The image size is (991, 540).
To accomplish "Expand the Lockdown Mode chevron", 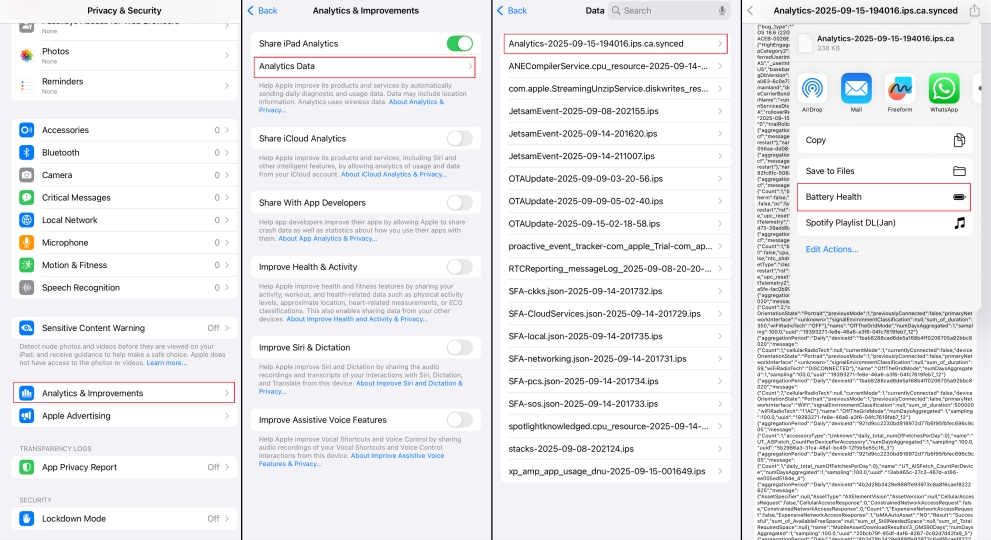I will [227, 519].
